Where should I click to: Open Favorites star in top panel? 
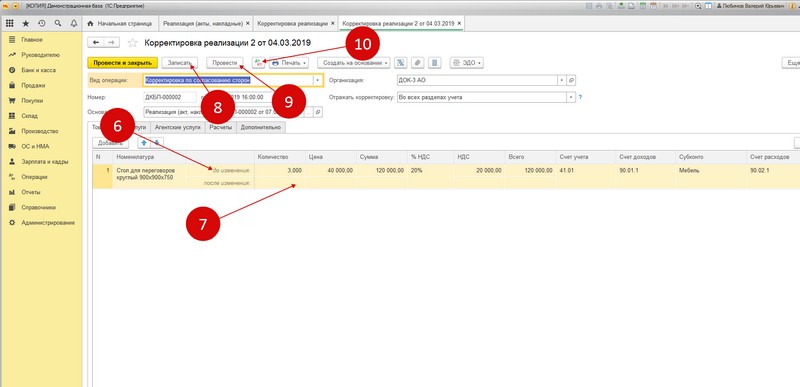(26, 23)
